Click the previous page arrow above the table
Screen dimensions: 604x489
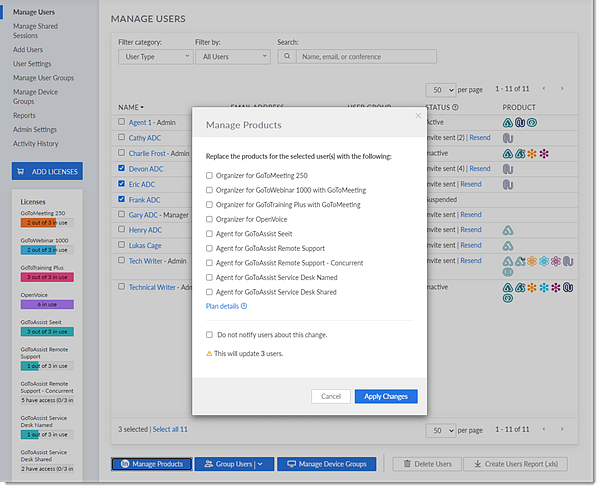[x=546, y=89]
